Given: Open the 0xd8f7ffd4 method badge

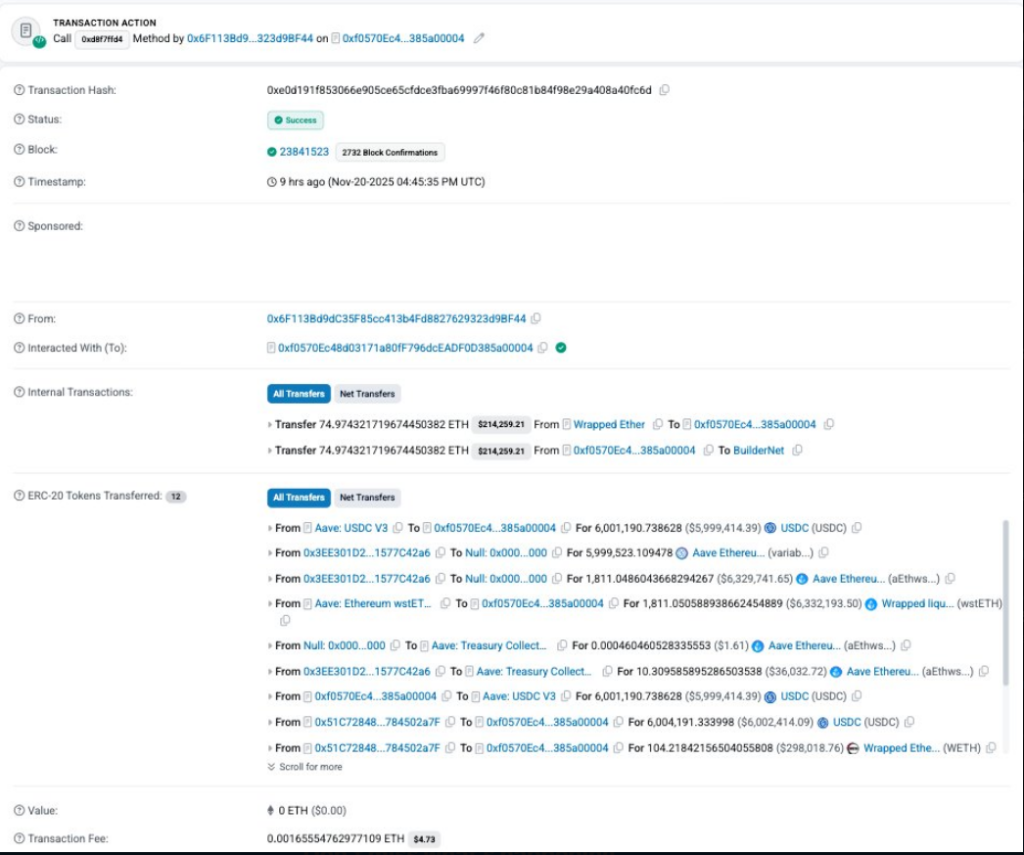Looking at the screenshot, I should click(x=102, y=38).
